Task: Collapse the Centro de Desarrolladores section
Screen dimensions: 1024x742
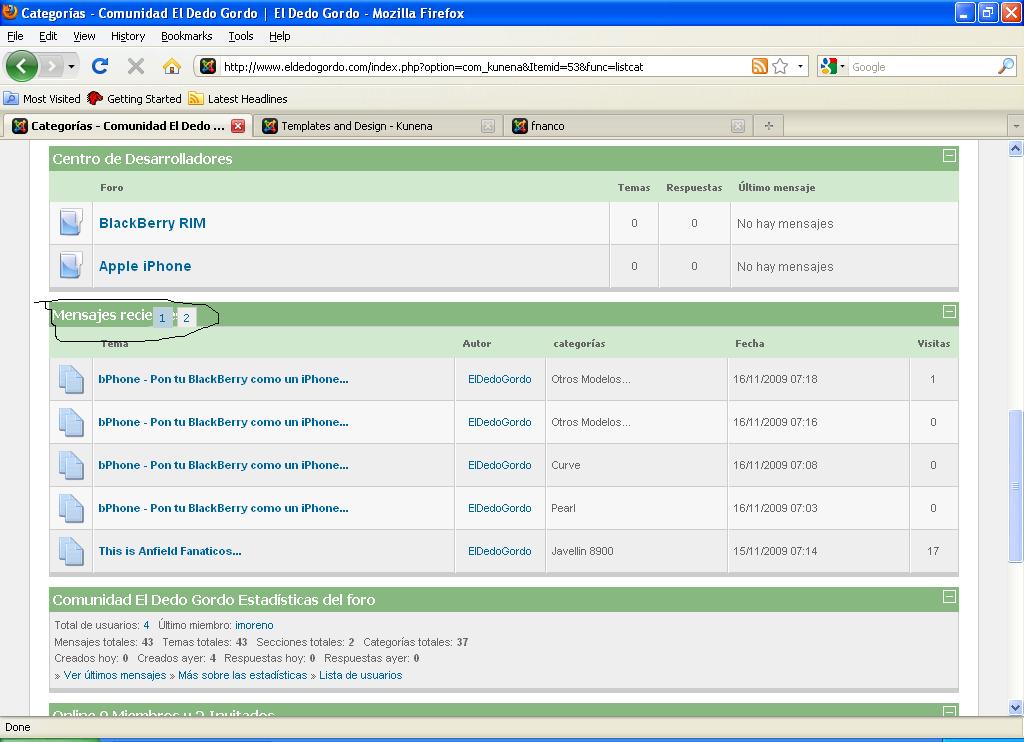Action: 949,156
